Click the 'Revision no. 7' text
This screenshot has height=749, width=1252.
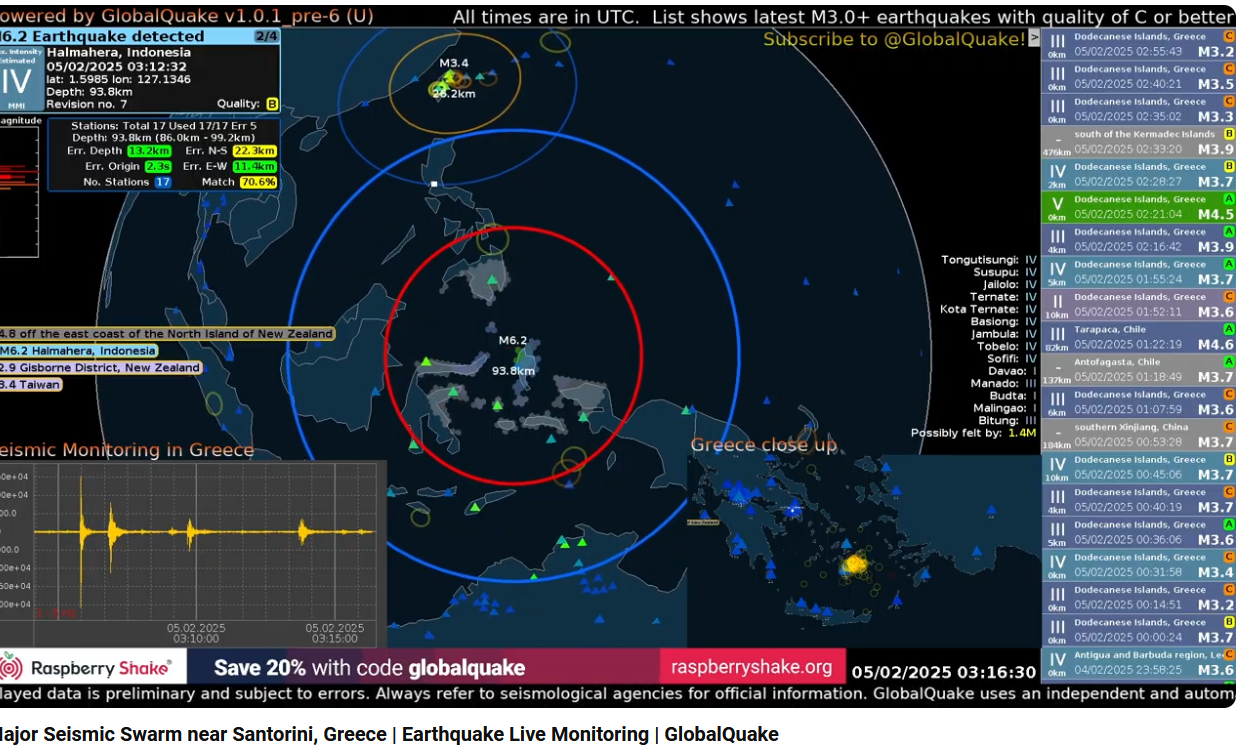[86, 104]
